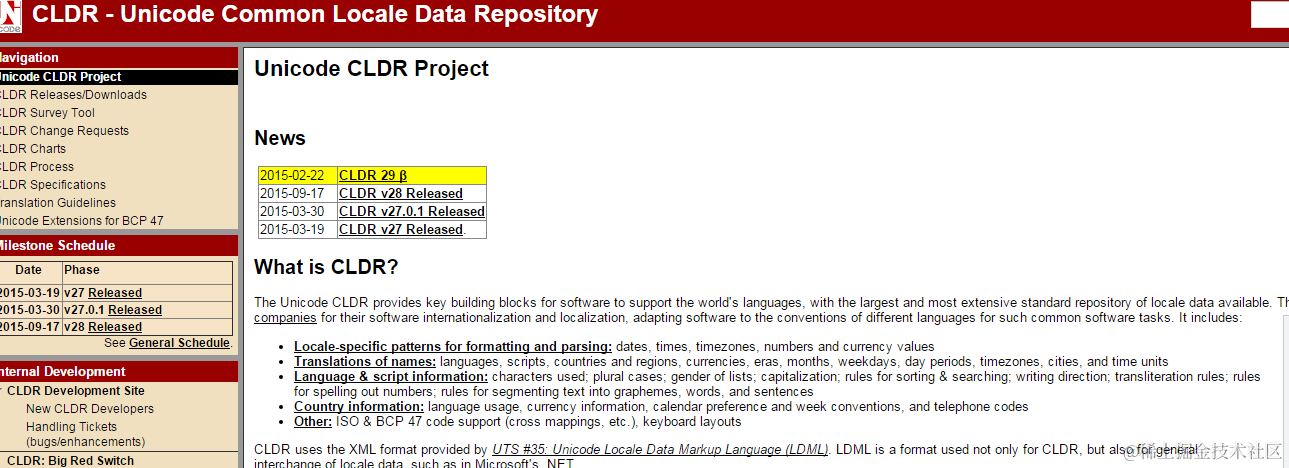Open CLDR Development Site link
This screenshot has width=1289, height=468.
pos(76,391)
